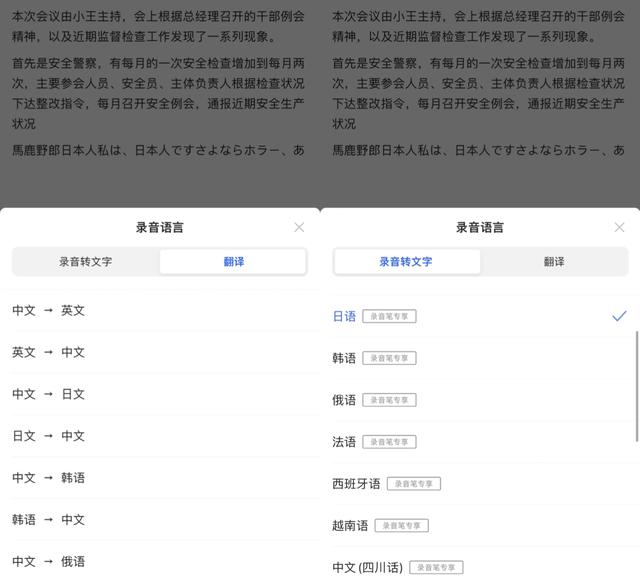Click paragraph starting 首先是安全警察 in left pane
The image size is (640, 577).
pos(158,93)
